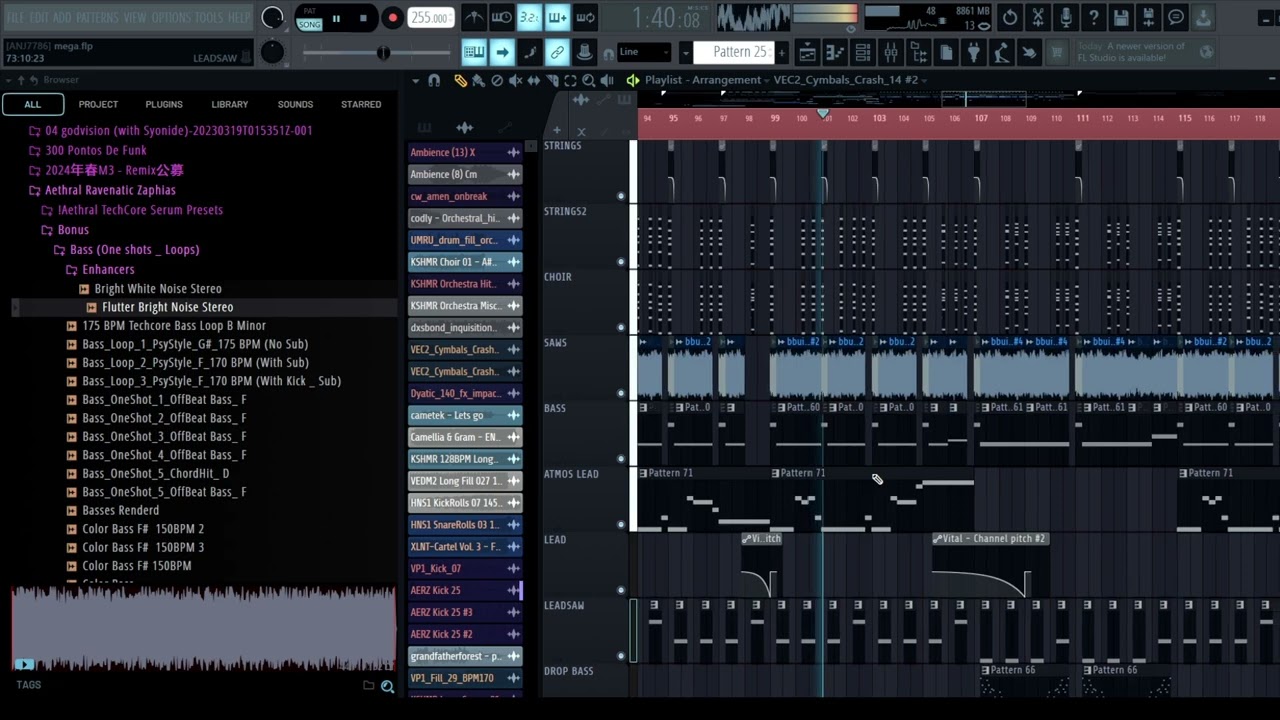Image resolution: width=1280 pixels, height=720 pixels.
Task: Select the Playback tool in playlist
Action: 607,80
